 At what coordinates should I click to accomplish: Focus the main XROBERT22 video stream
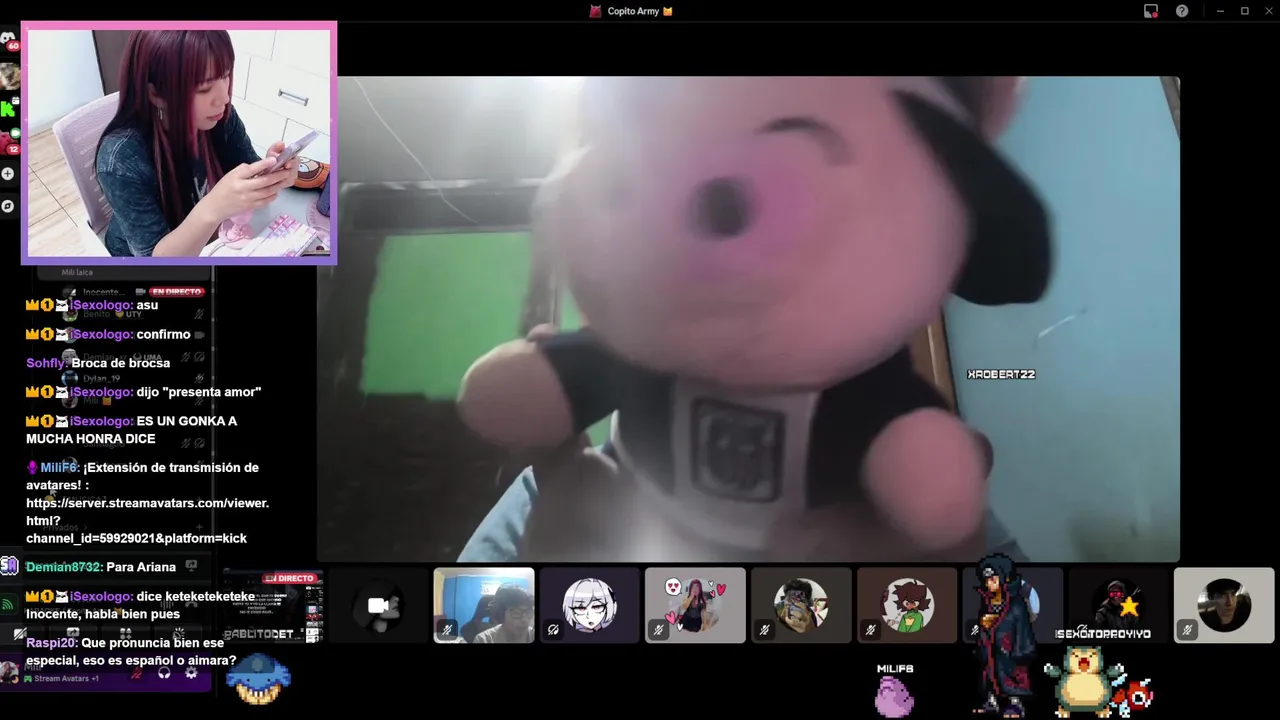tap(748, 319)
